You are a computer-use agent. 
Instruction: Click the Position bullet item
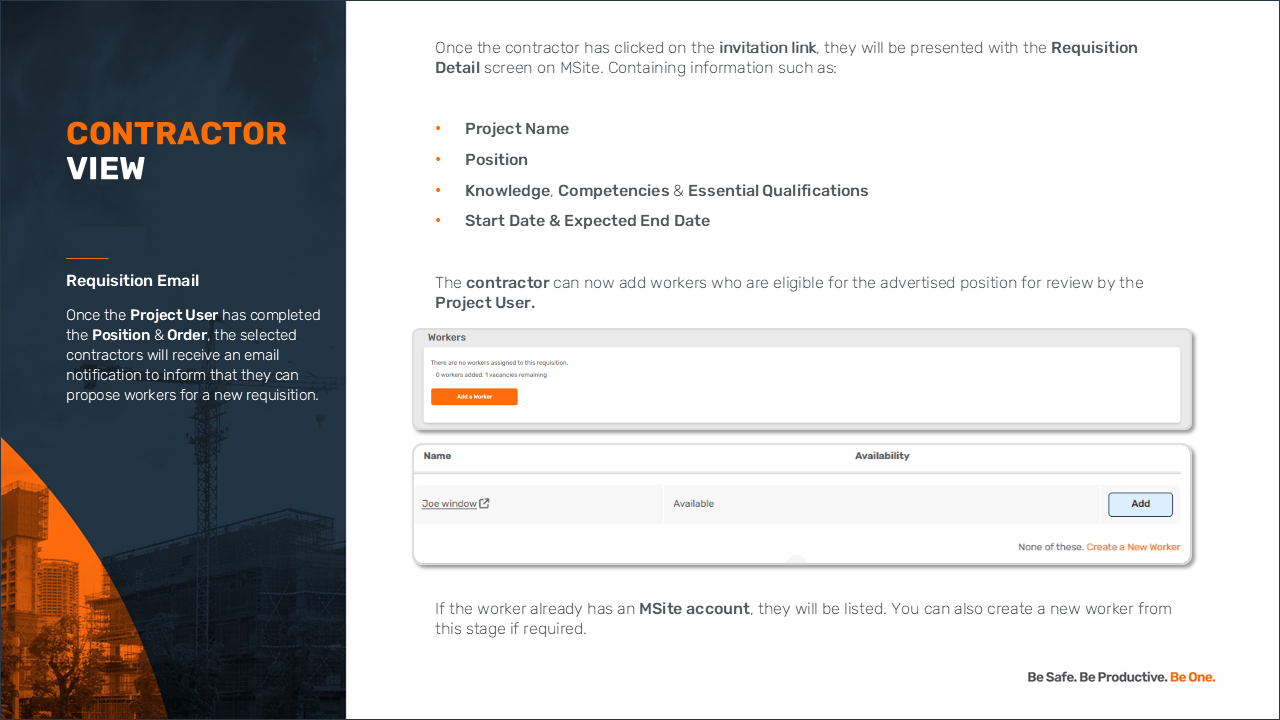tap(496, 160)
